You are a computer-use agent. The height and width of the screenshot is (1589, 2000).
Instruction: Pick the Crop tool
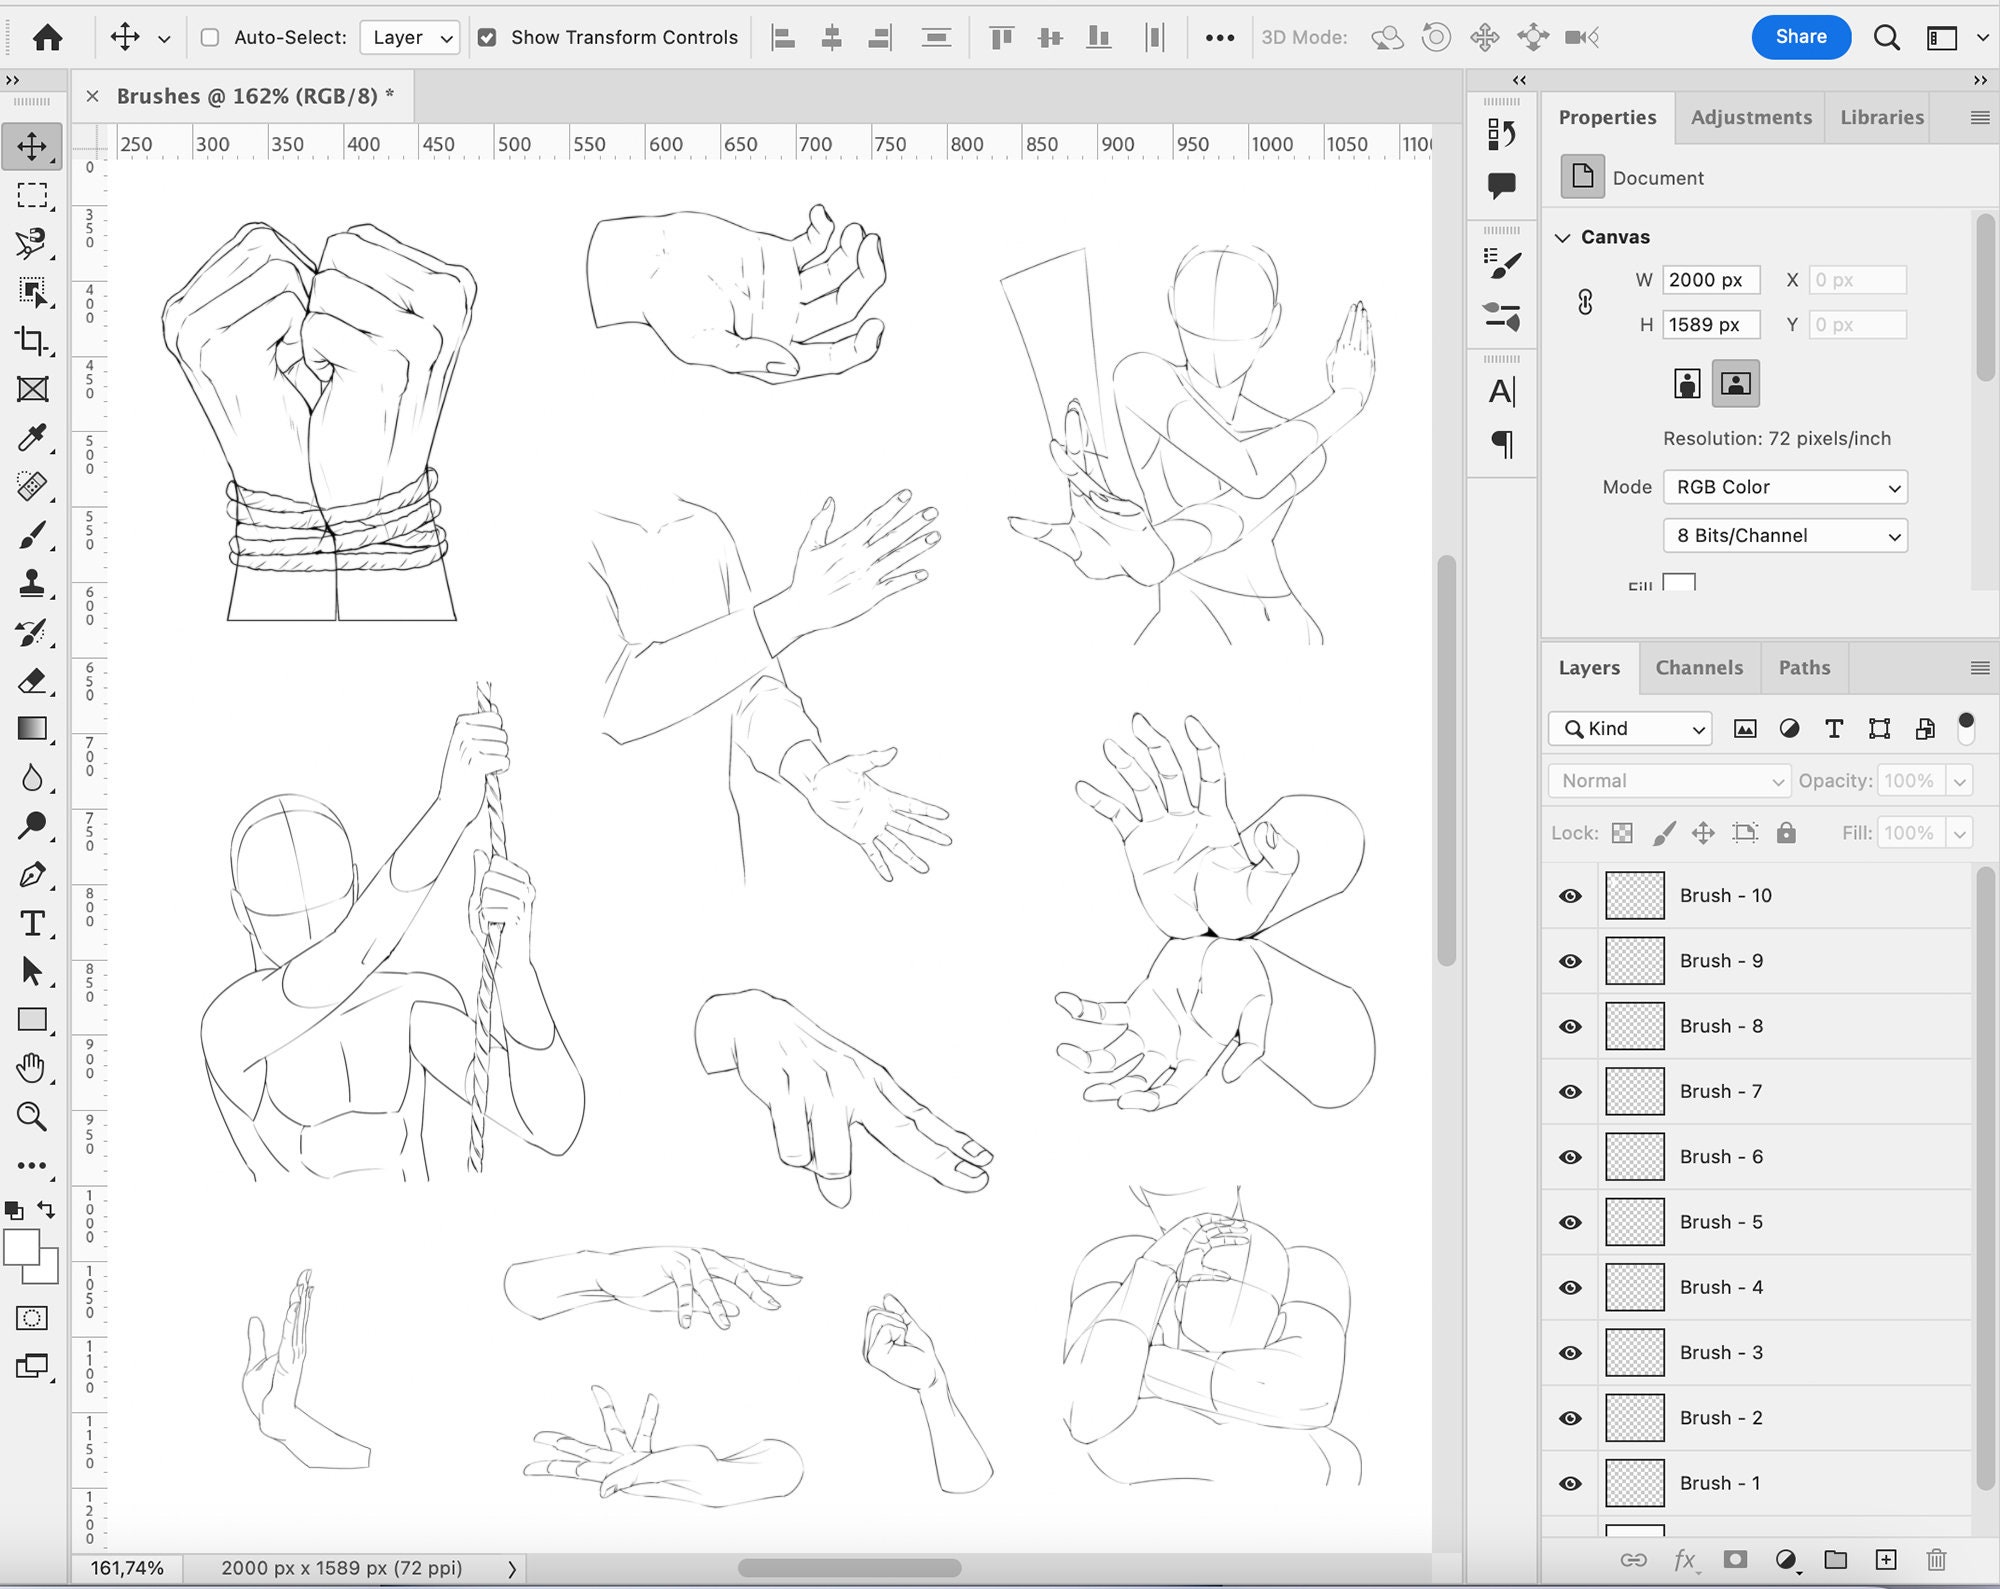point(33,340)
